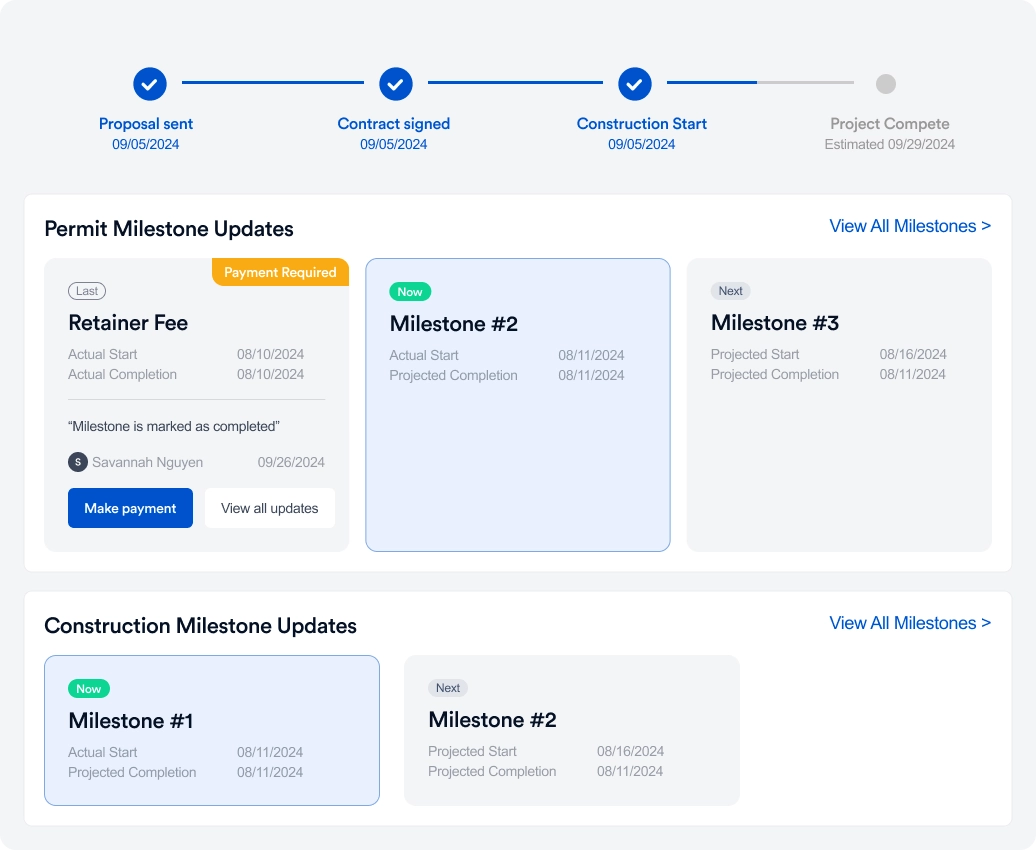
Task: Select the Permit Milestone #2 card title
Action: pos(456,324)
